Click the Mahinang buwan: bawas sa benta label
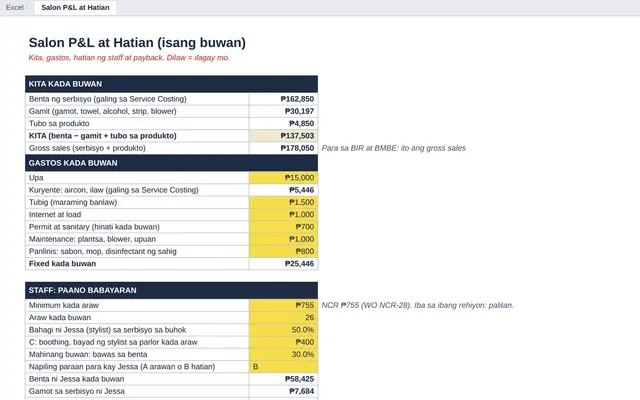640x400 pixels. pos(137,354)
